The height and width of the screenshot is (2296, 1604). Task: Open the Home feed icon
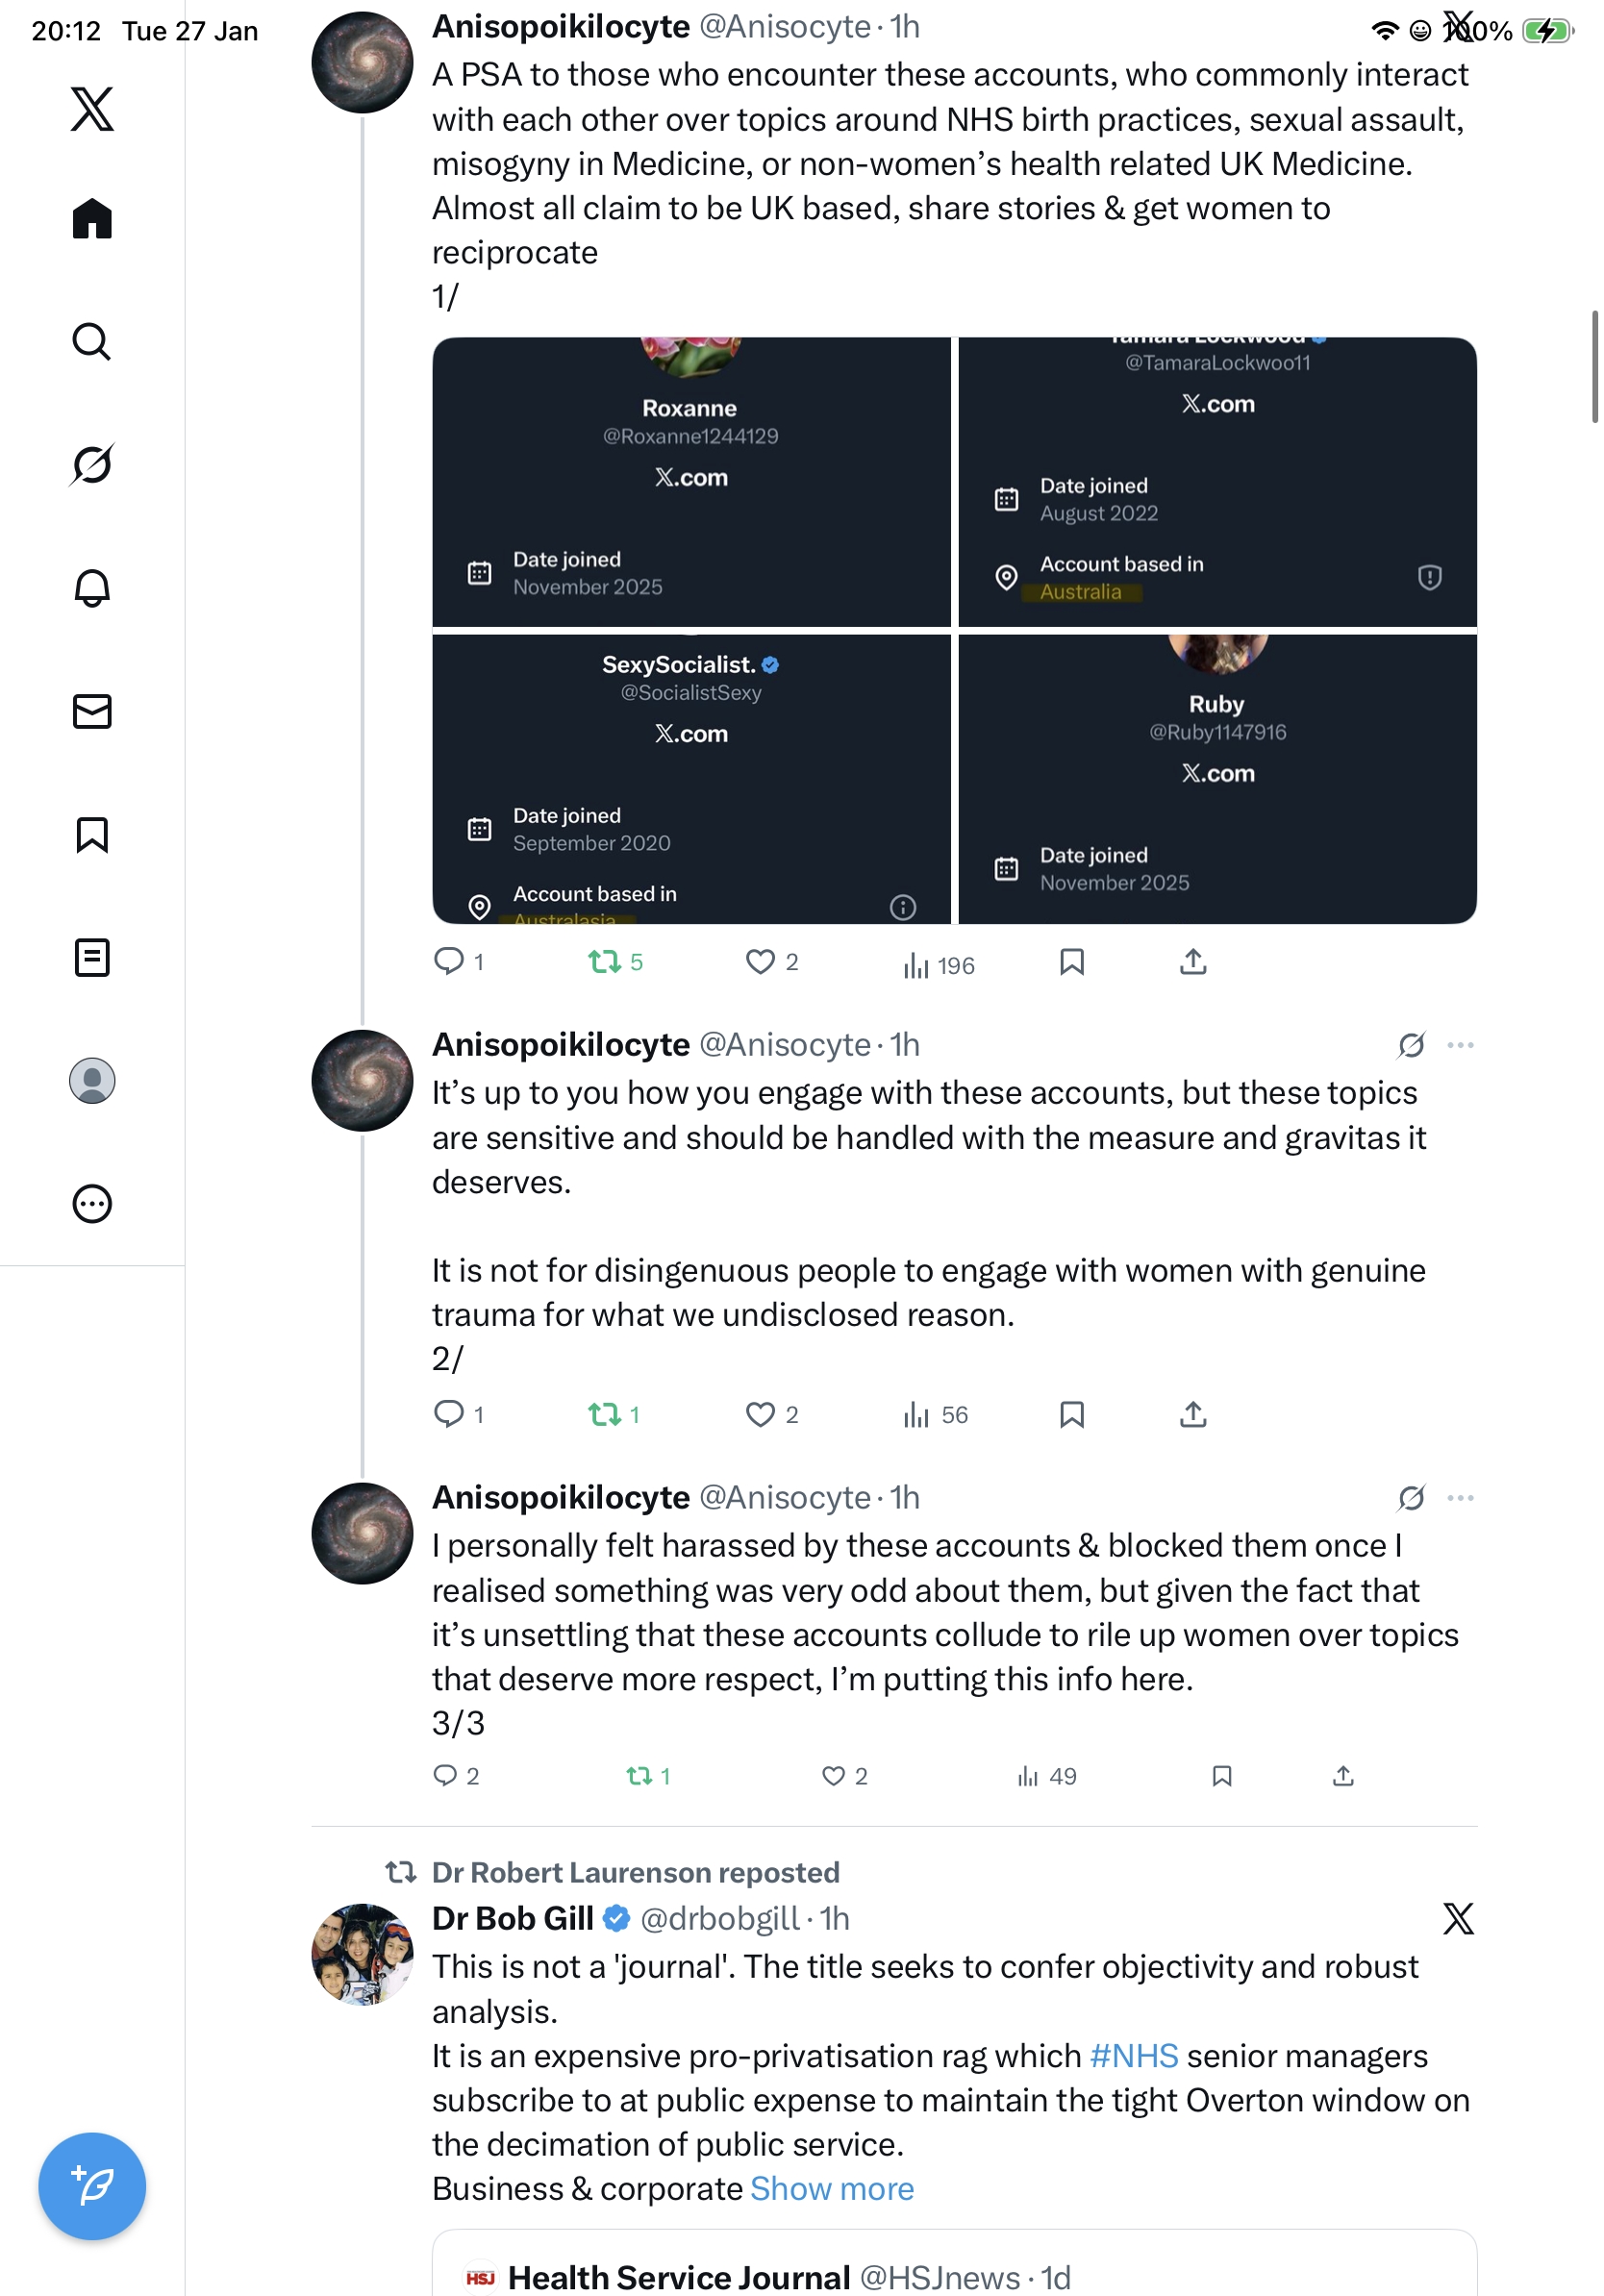tap(92, 219)
